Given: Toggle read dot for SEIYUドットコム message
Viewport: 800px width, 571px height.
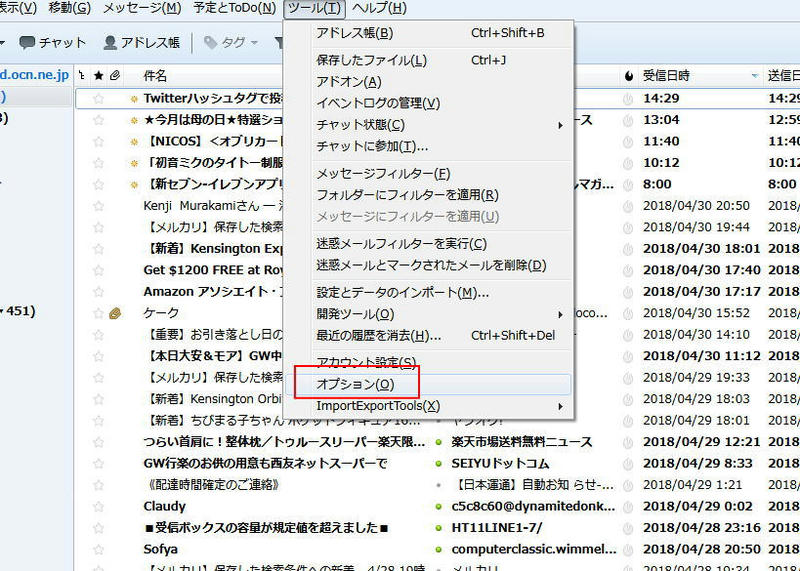Looking at the screenshot, I should (x=438, y=463).
